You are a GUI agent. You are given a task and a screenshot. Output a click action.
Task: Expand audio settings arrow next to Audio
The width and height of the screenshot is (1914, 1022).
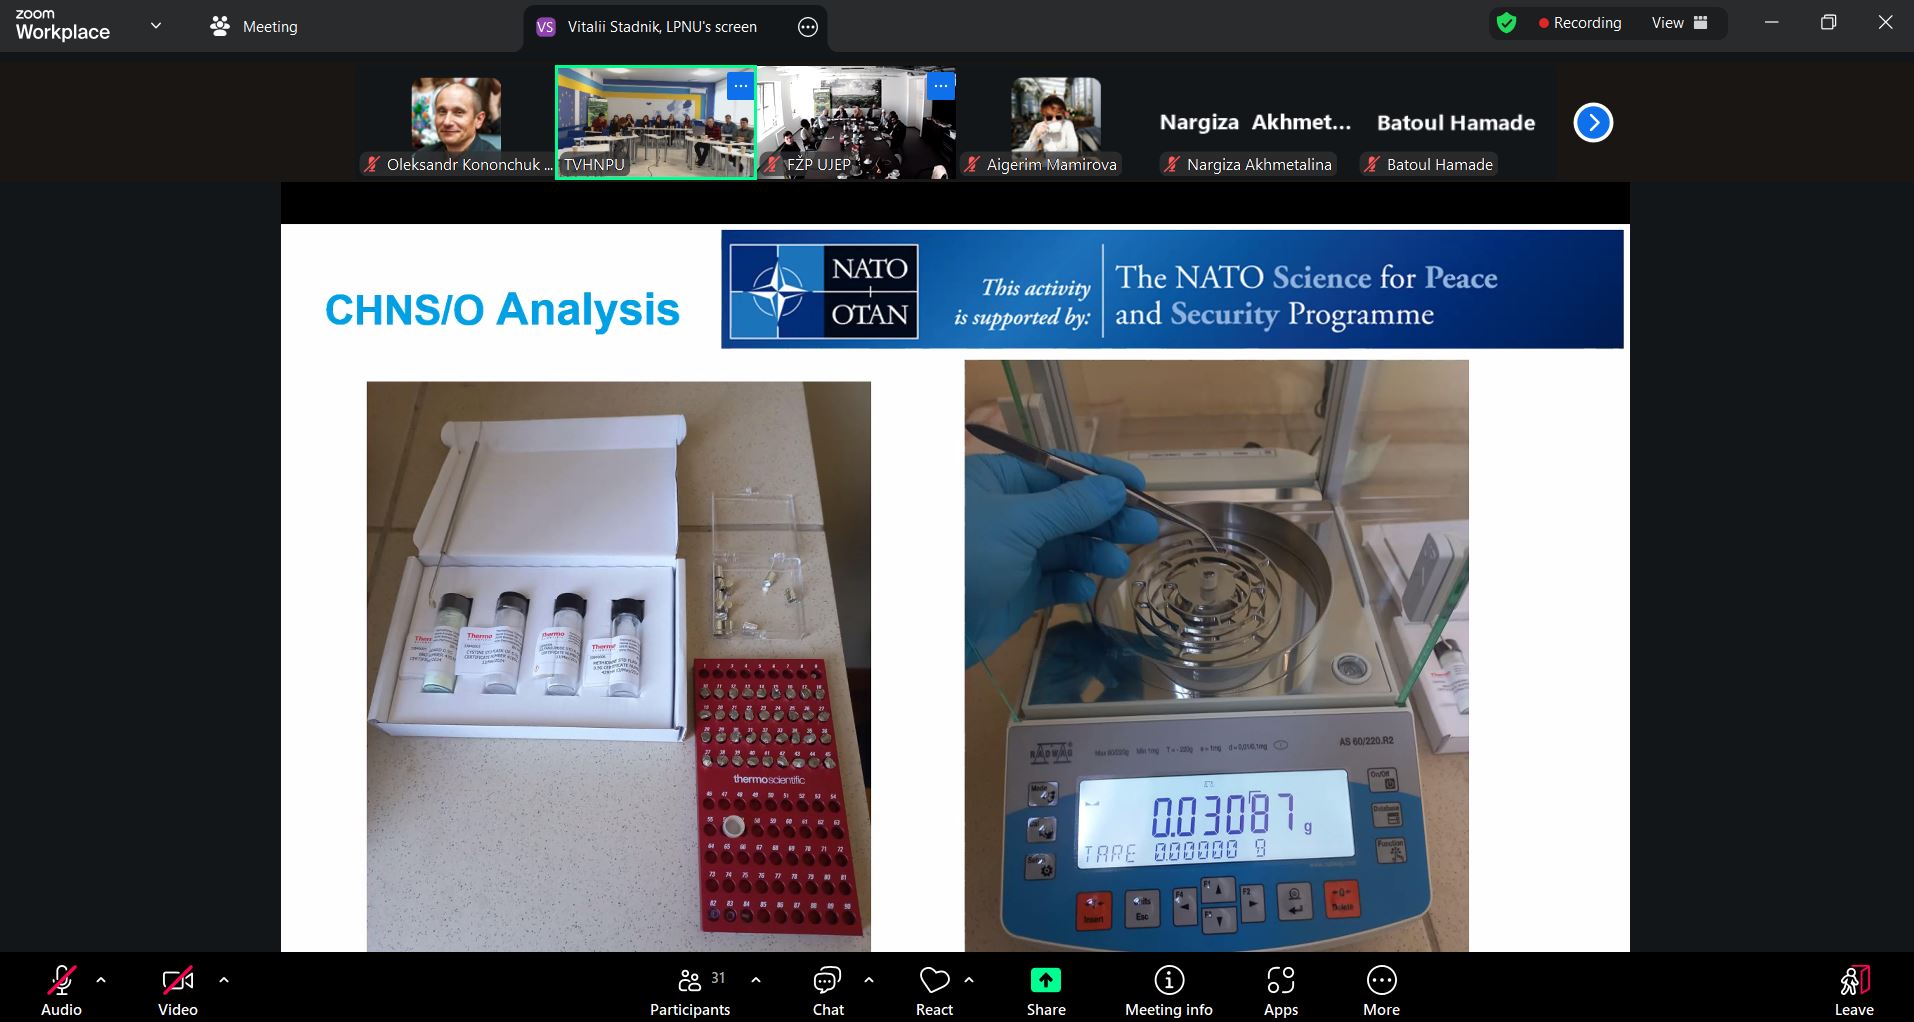(101, 980)
